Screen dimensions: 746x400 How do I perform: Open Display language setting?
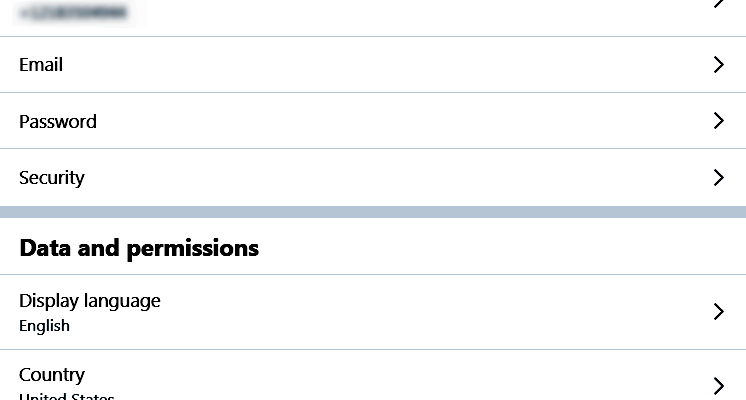pos(372,311)
